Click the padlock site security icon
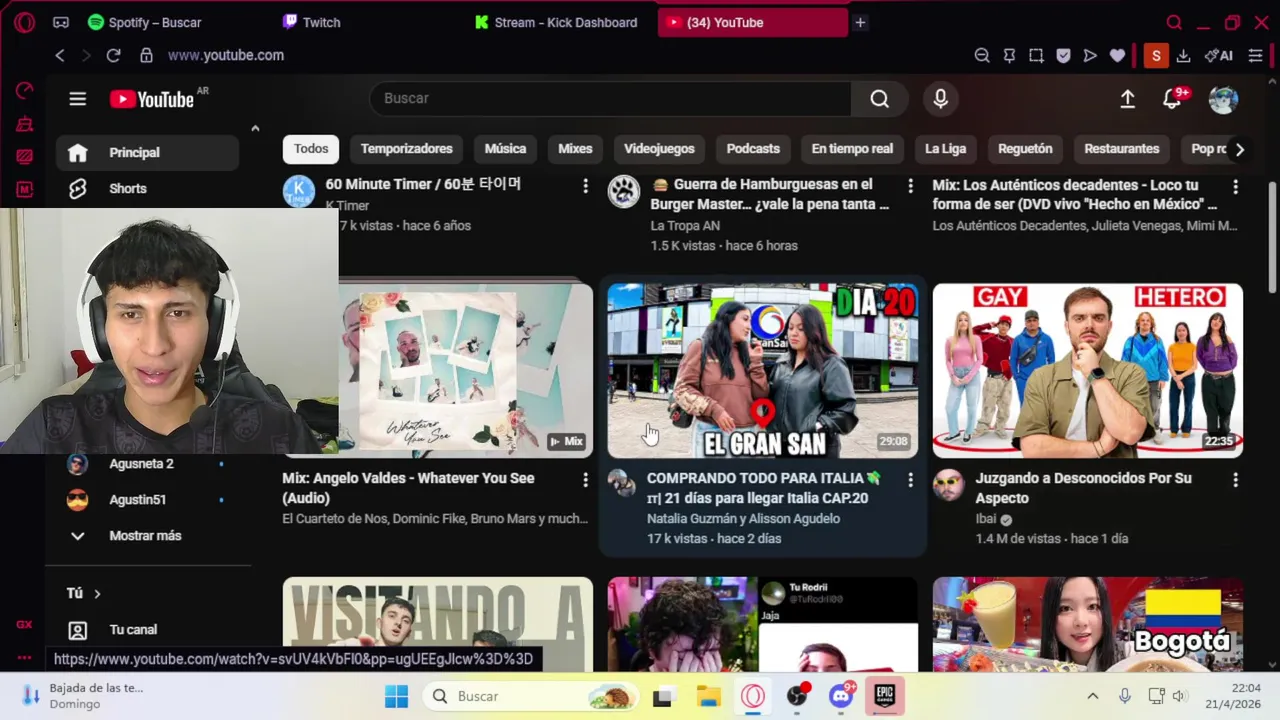This screenshot has height=720, width=1280. (x=146, y=56)
